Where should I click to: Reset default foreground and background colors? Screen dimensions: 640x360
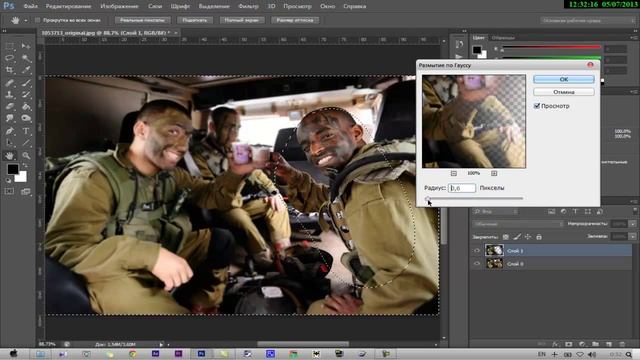coord(8,180)
